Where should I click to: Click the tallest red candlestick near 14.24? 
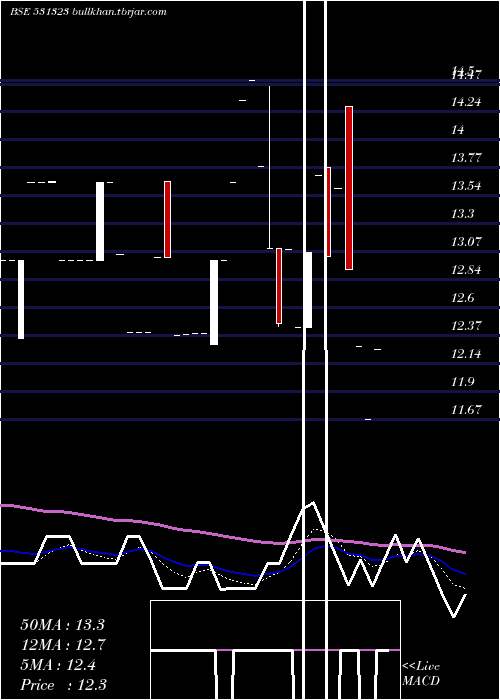click(349, 188)
